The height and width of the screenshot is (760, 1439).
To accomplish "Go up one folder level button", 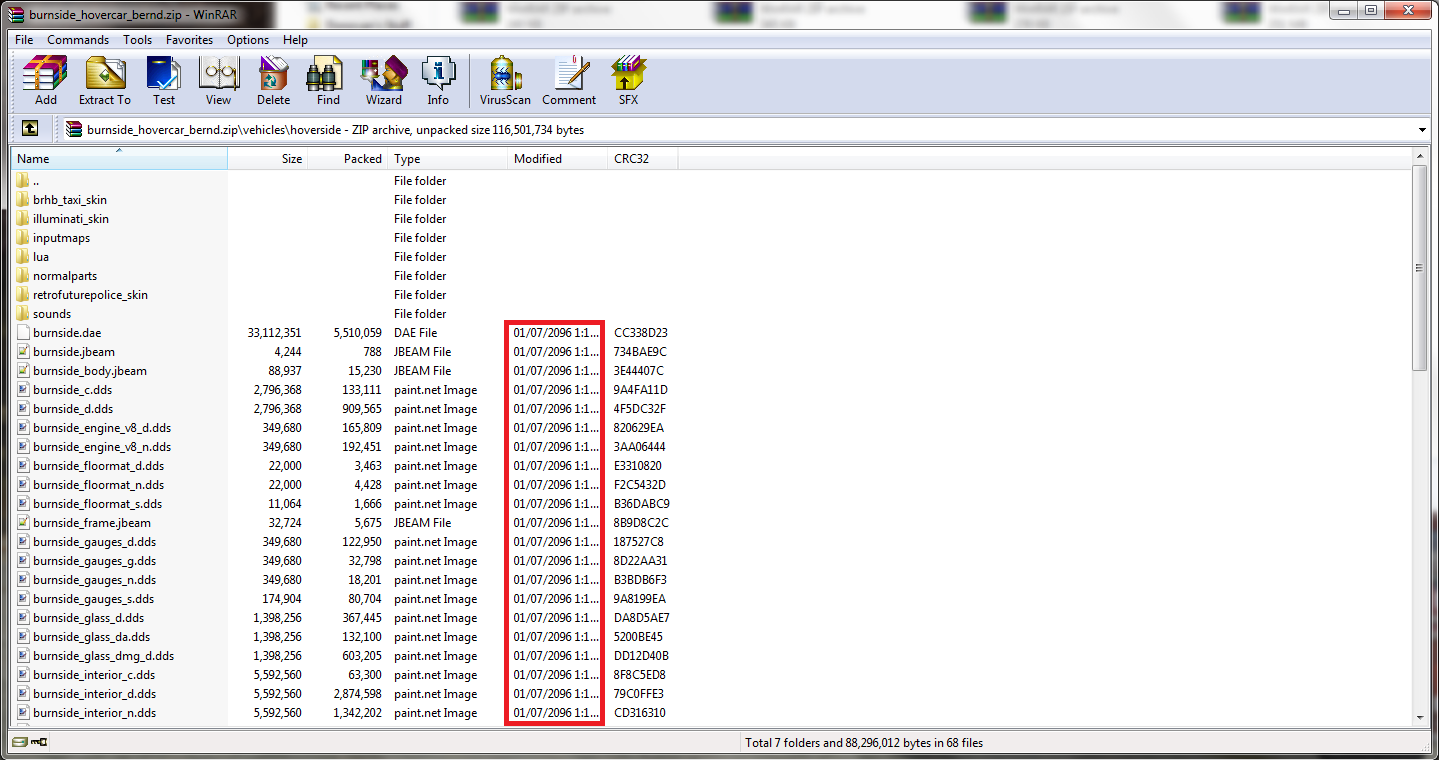I will (30, 129).
